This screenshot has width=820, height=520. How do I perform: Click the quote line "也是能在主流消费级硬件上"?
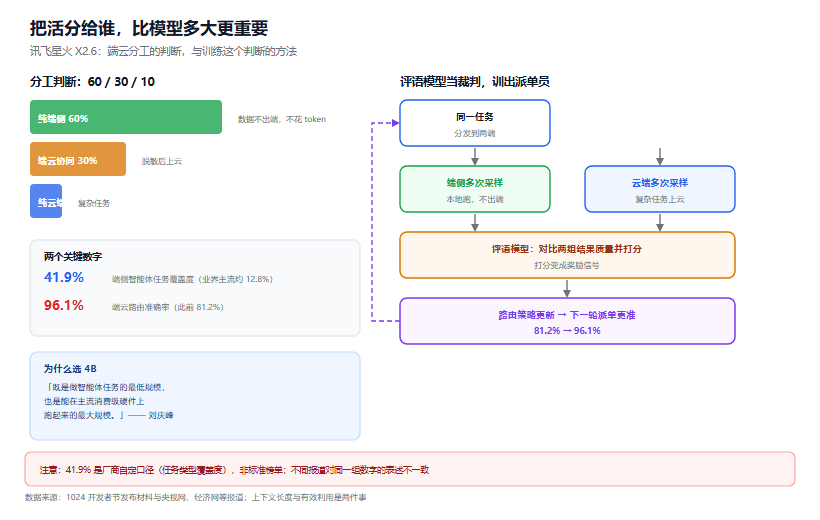pos(94,401)
